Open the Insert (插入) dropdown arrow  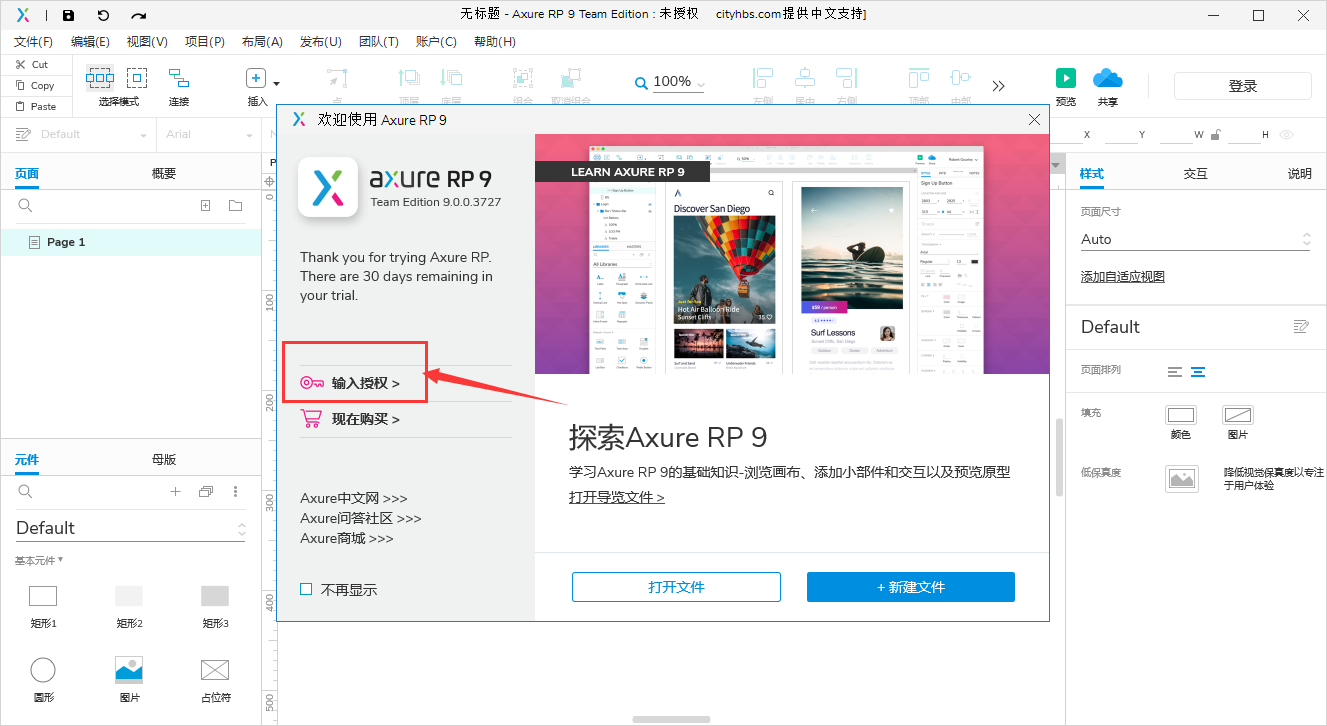[277, 83]
